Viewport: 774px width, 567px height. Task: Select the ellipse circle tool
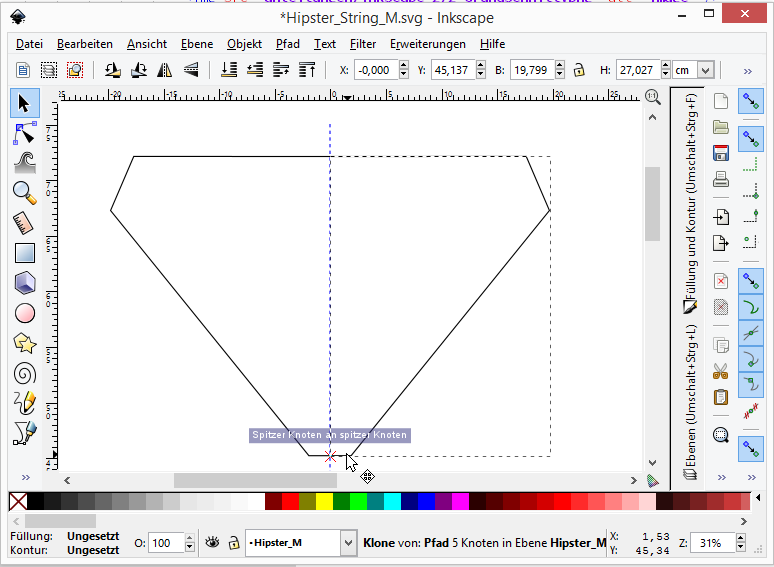[x=24, y=313]
